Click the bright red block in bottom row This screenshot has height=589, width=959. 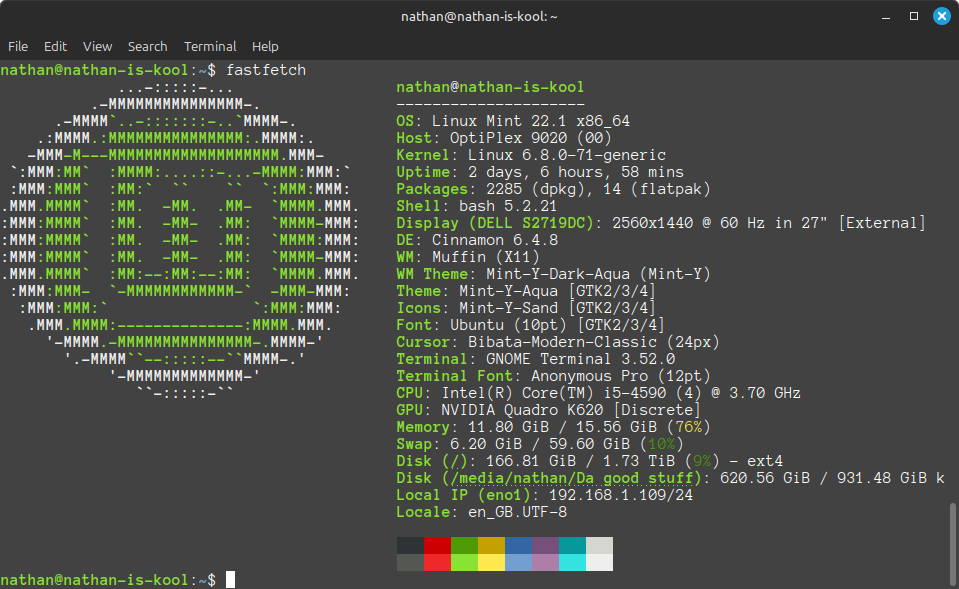tap(437, 563)
